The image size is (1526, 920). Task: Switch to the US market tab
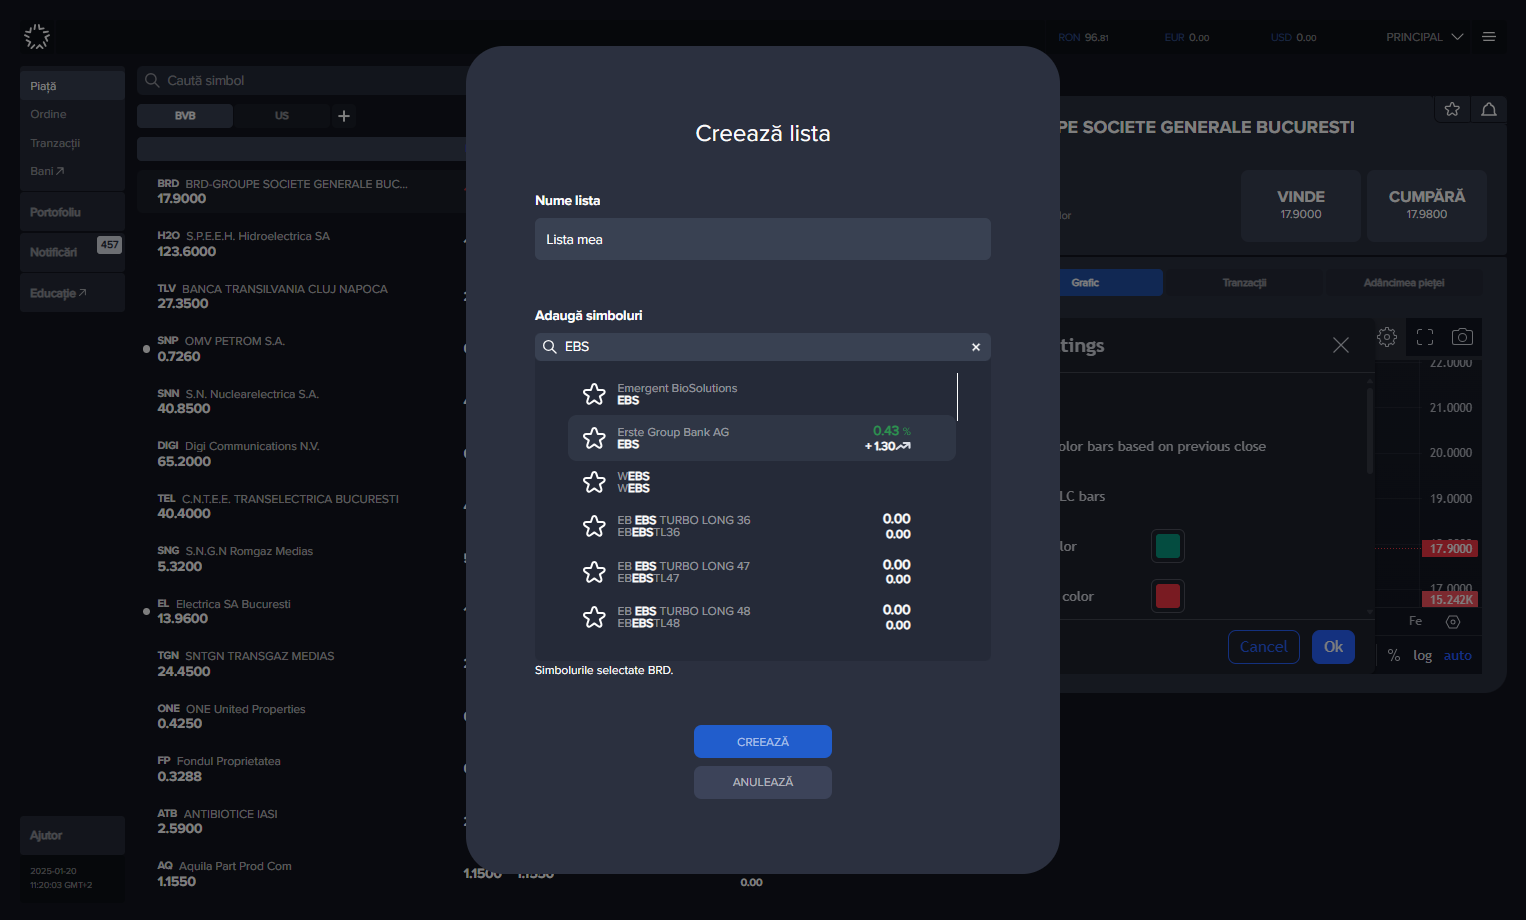pyautogui.click(x=282, y=116)
